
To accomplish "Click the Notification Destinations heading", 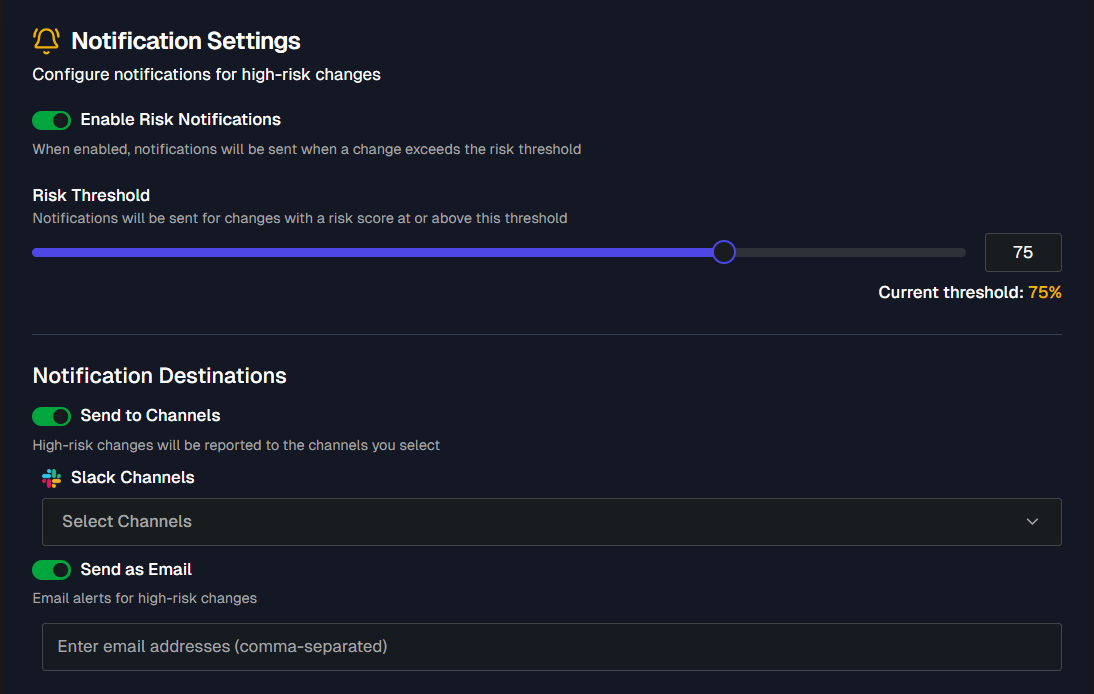I will pyautogui.click(x=159, y=376).
